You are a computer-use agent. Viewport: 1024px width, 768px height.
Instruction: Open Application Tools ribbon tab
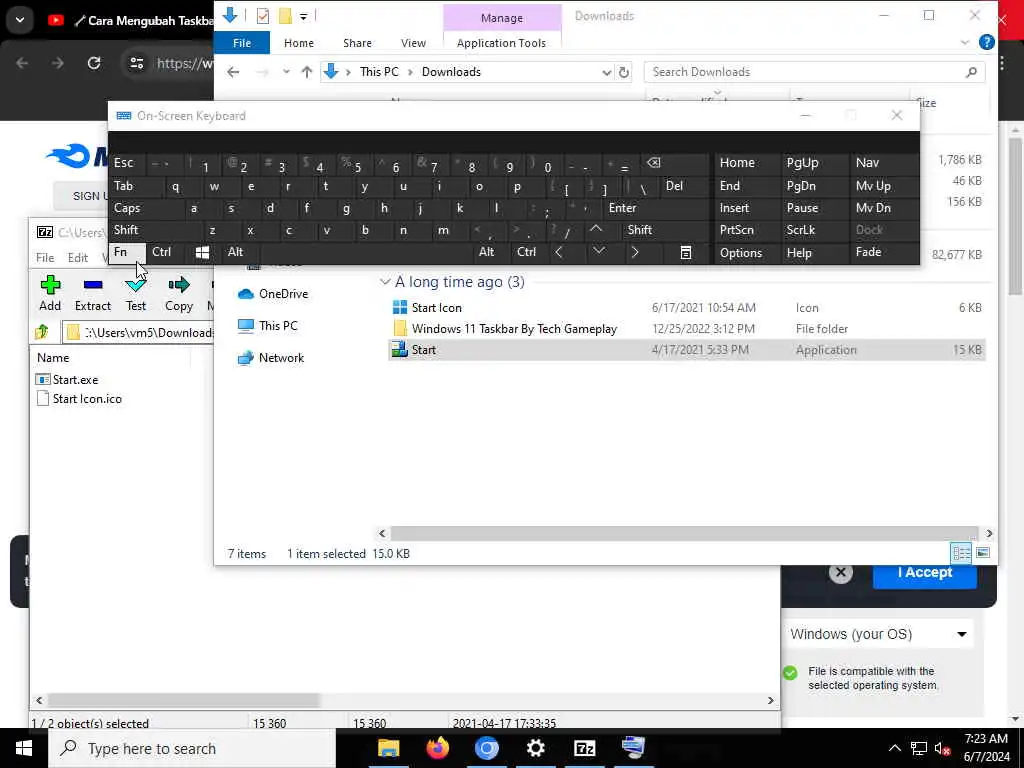coord(502,43)
